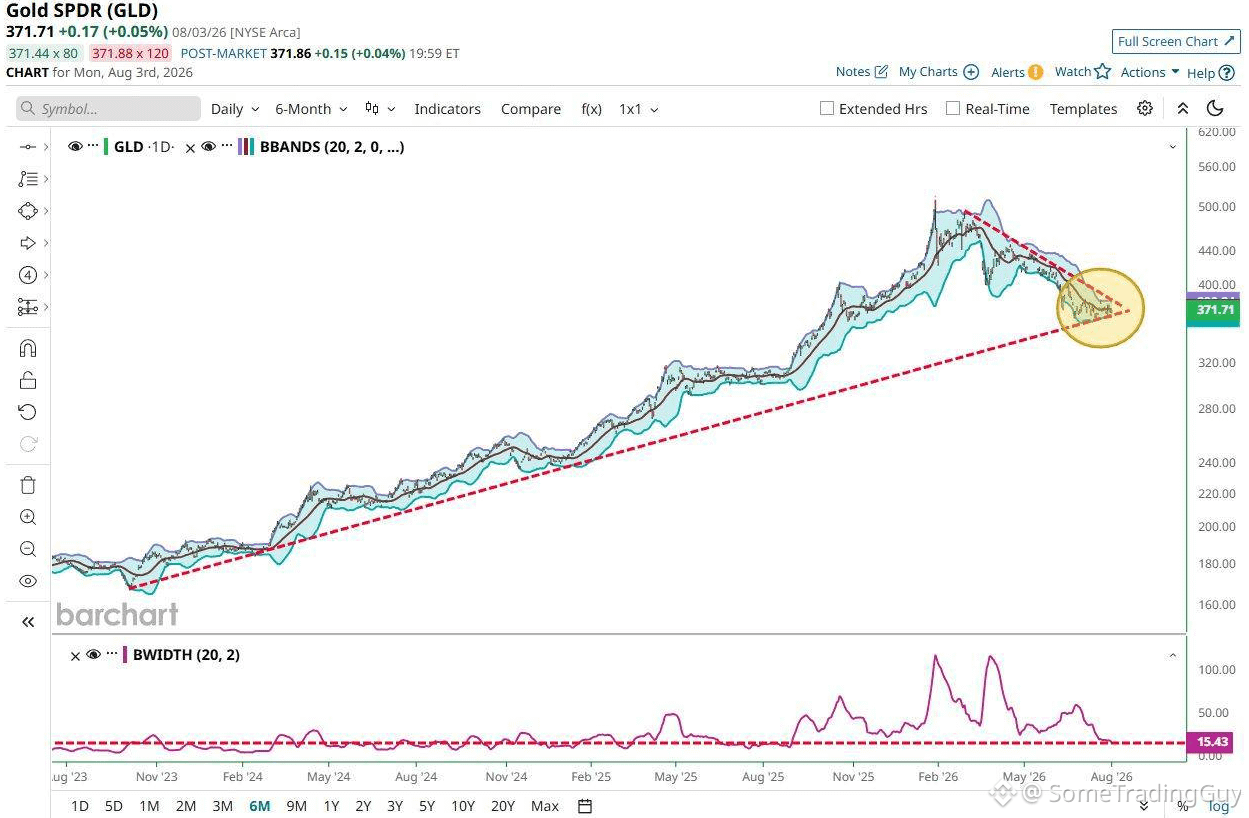This screenshot has width=1249, height=818.
Task: Open the 6-Month period dropdown
Action: [x=311, y=109]
